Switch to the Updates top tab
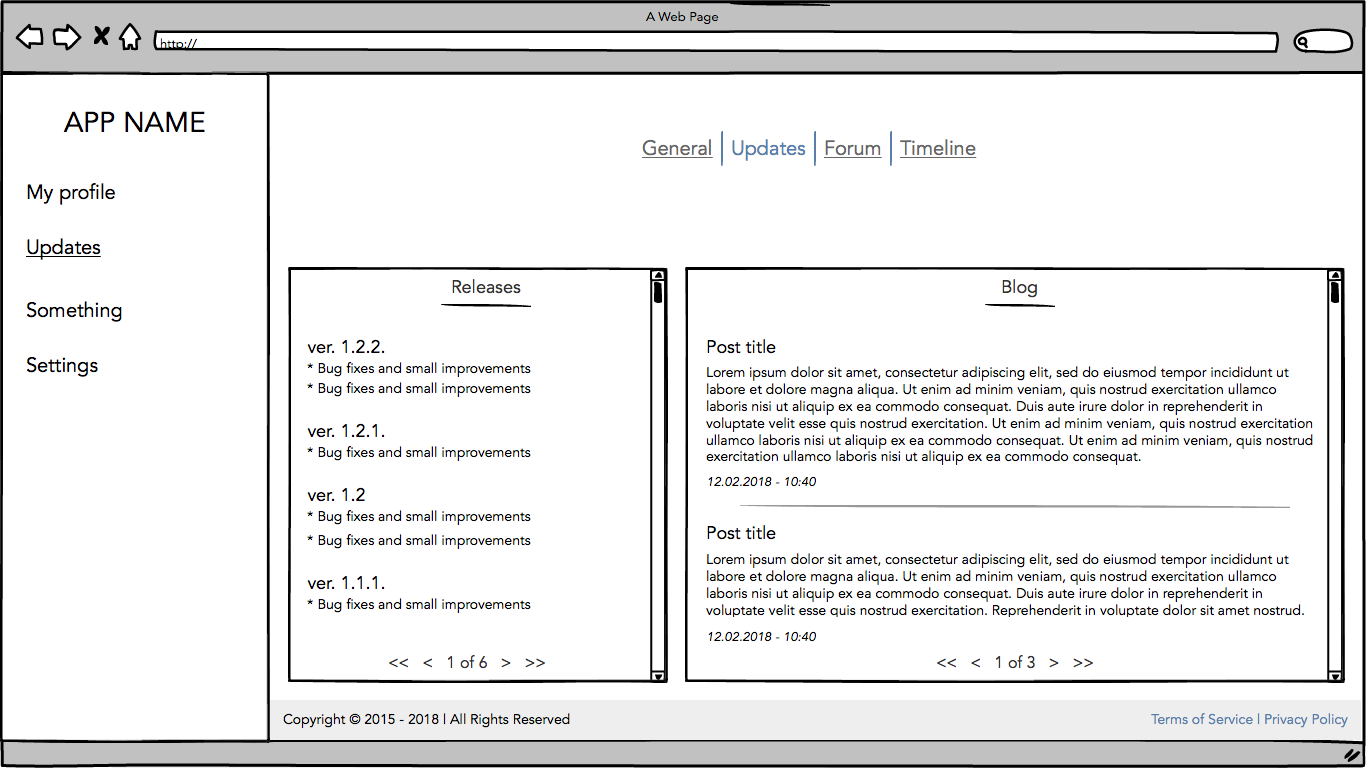Image resolution: width=1366 pixels, height=768 pixels. [x=768, y=148]
